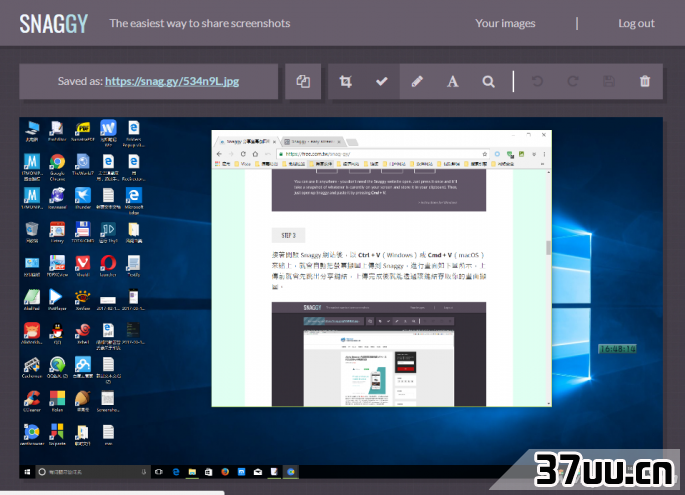Click the browser reload button in screenshot

(x=243, y=154)
